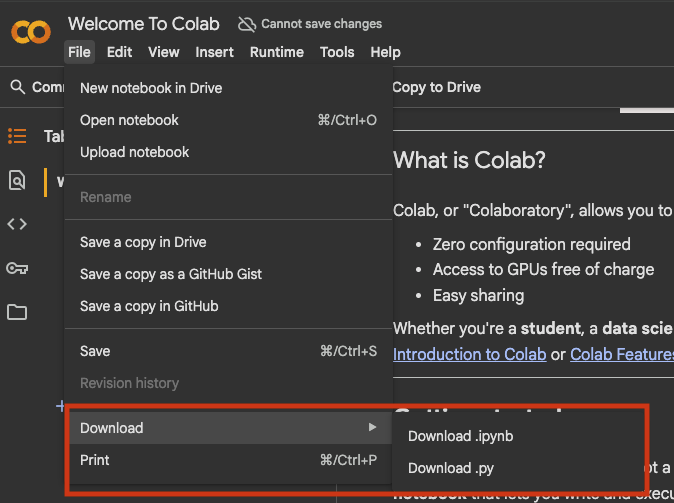Select Upload notebook menu entry

[228, 152]
